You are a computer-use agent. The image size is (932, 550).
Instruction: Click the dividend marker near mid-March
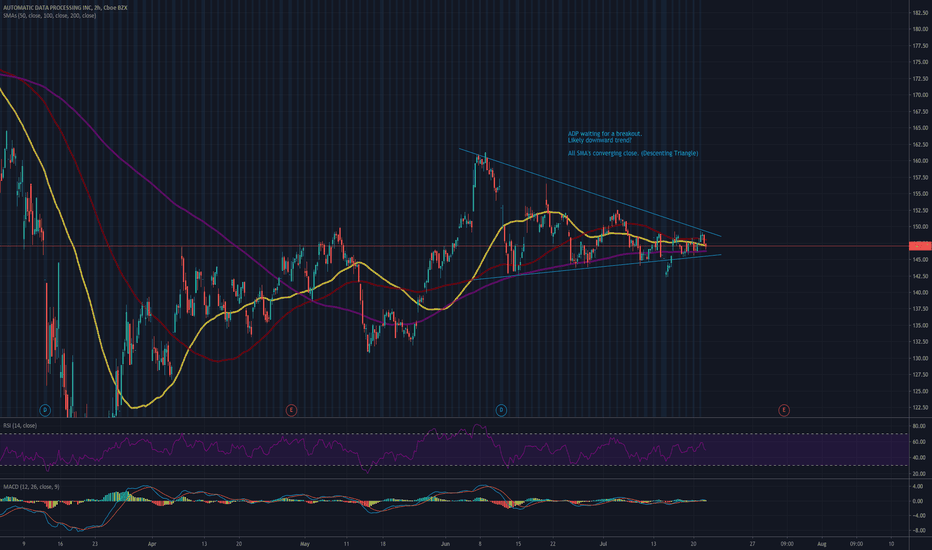pos(45,410)
